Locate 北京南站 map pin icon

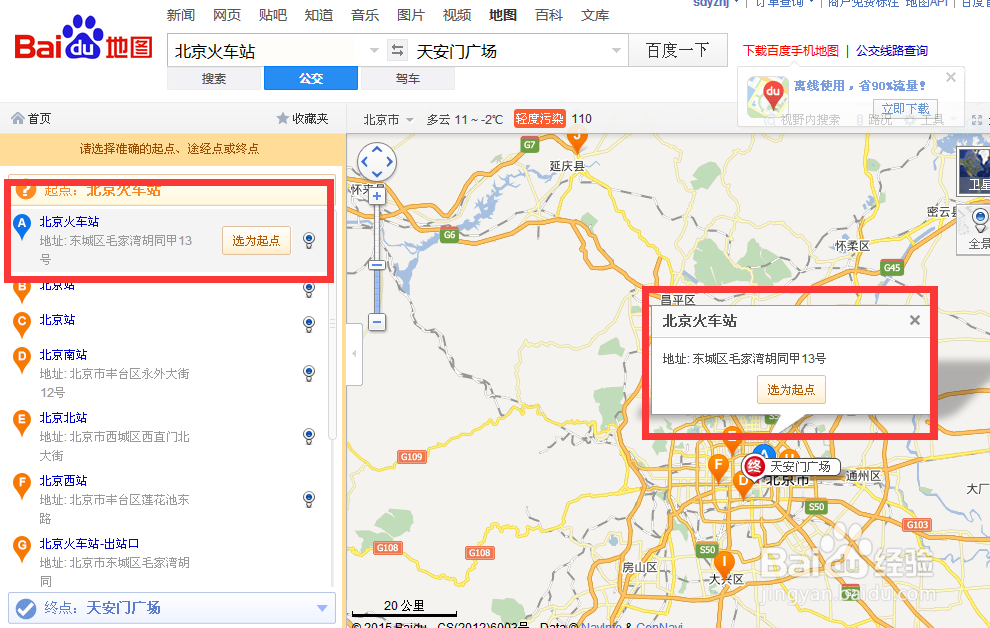(309, 373)
